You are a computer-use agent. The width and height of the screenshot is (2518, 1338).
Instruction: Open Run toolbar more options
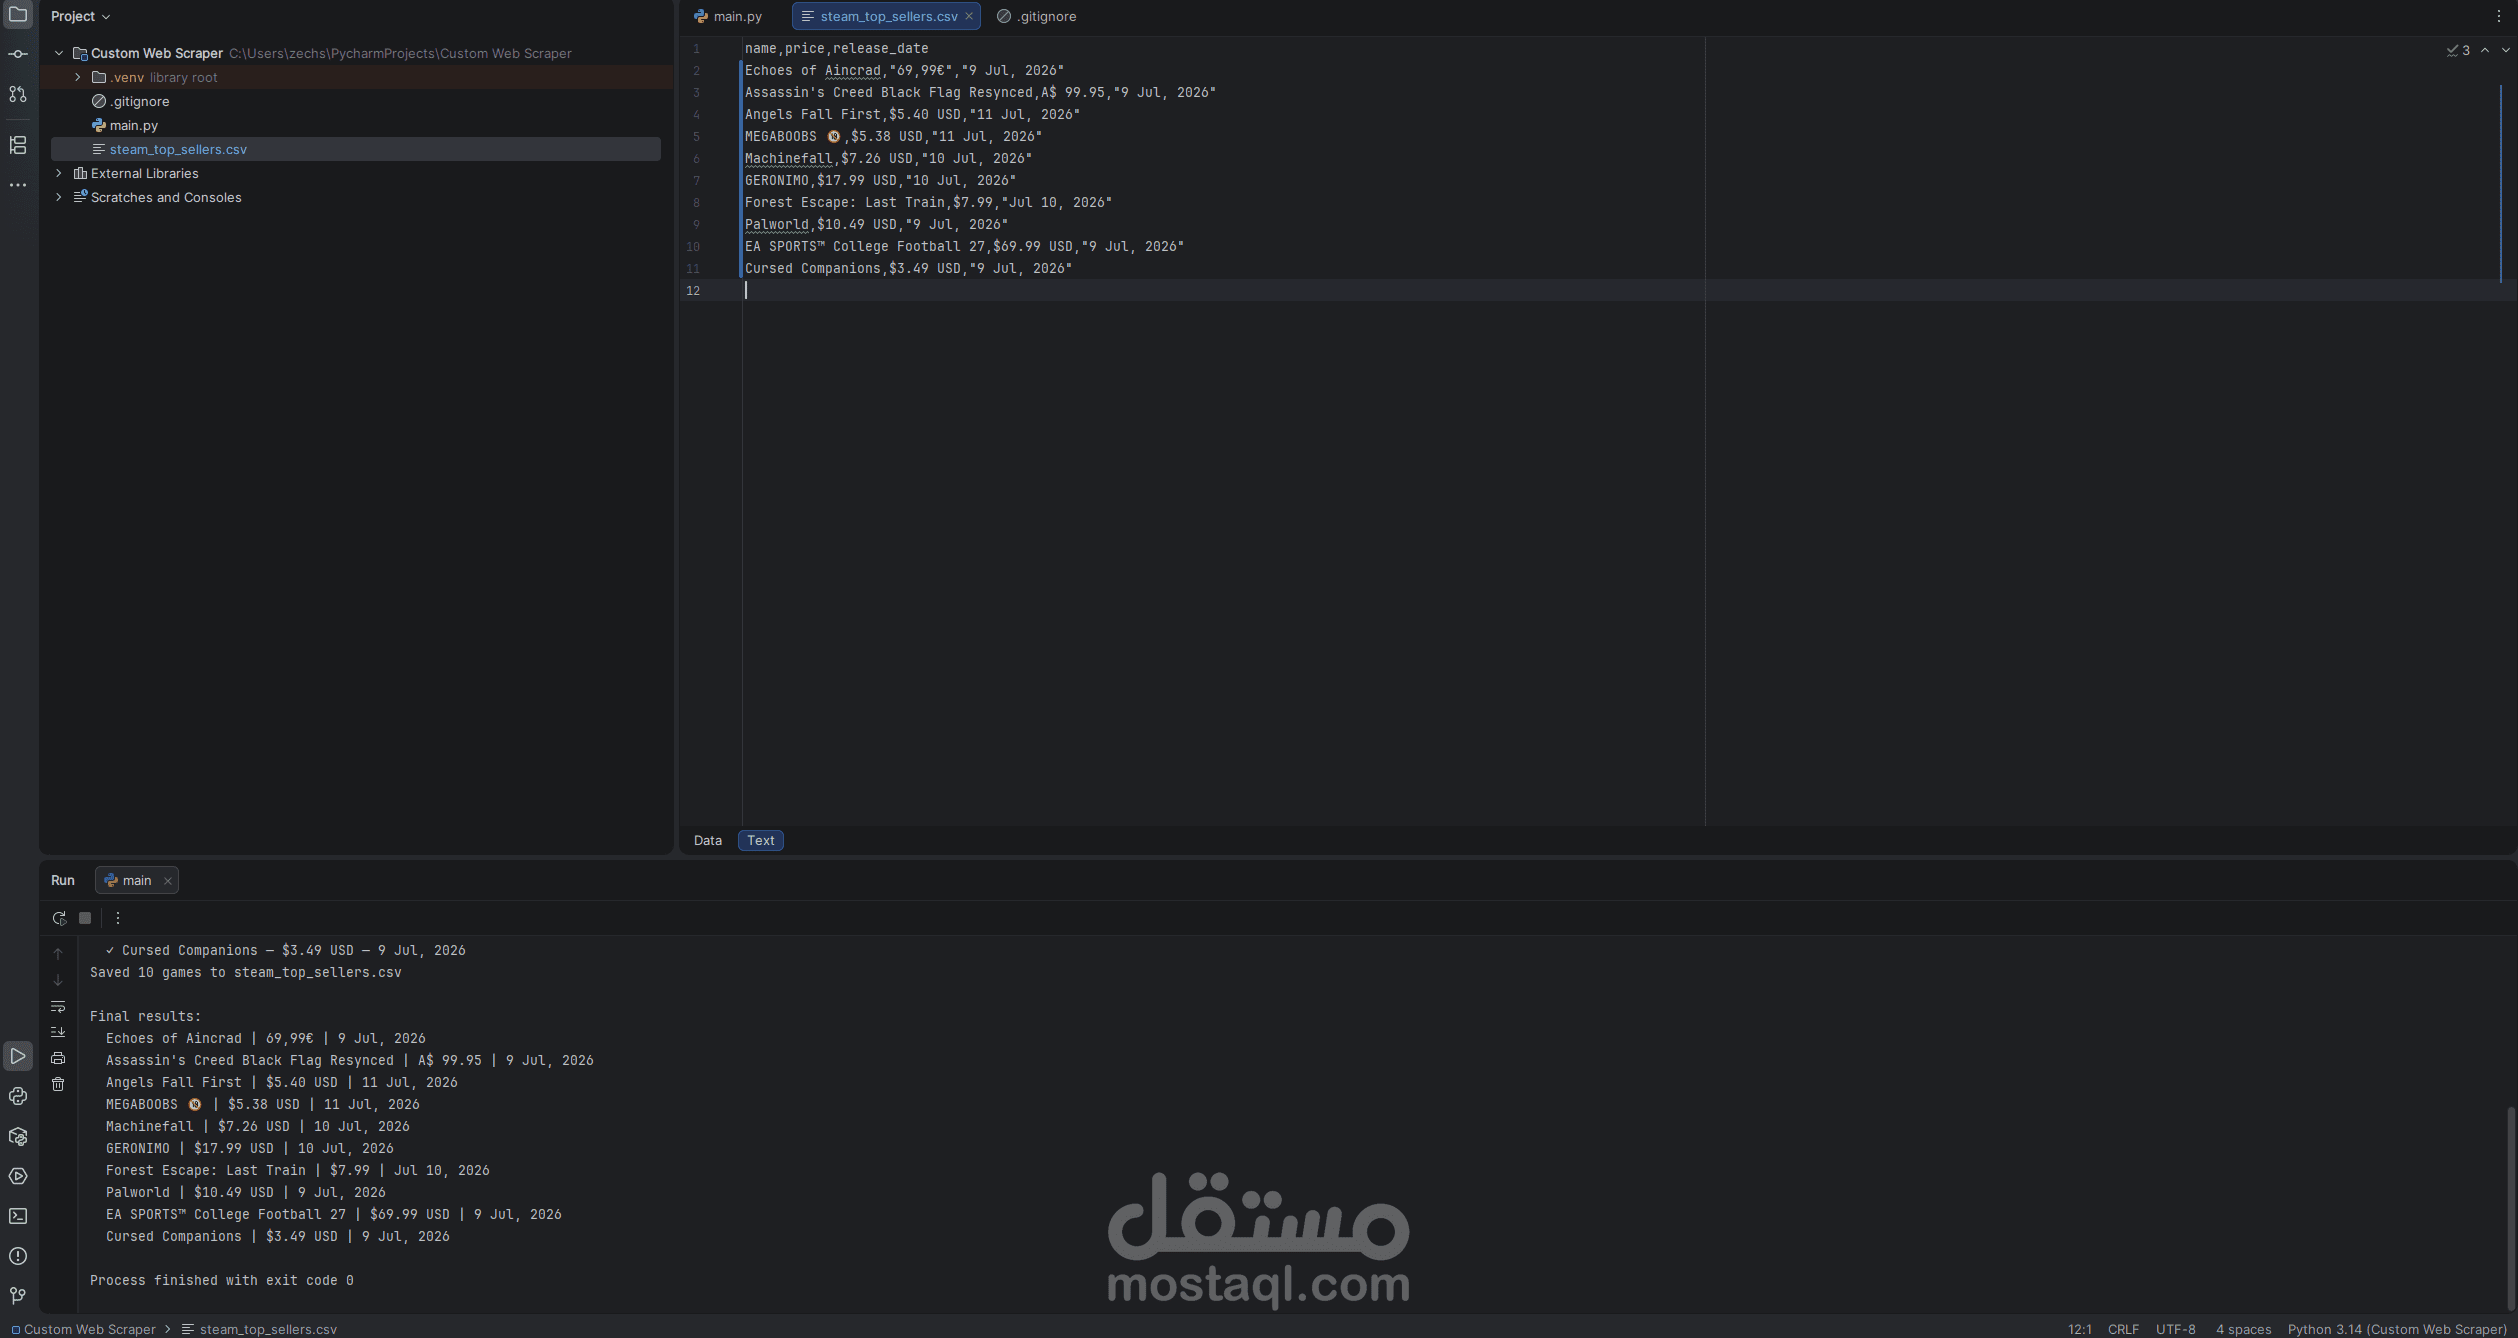(x=118, y=918)
